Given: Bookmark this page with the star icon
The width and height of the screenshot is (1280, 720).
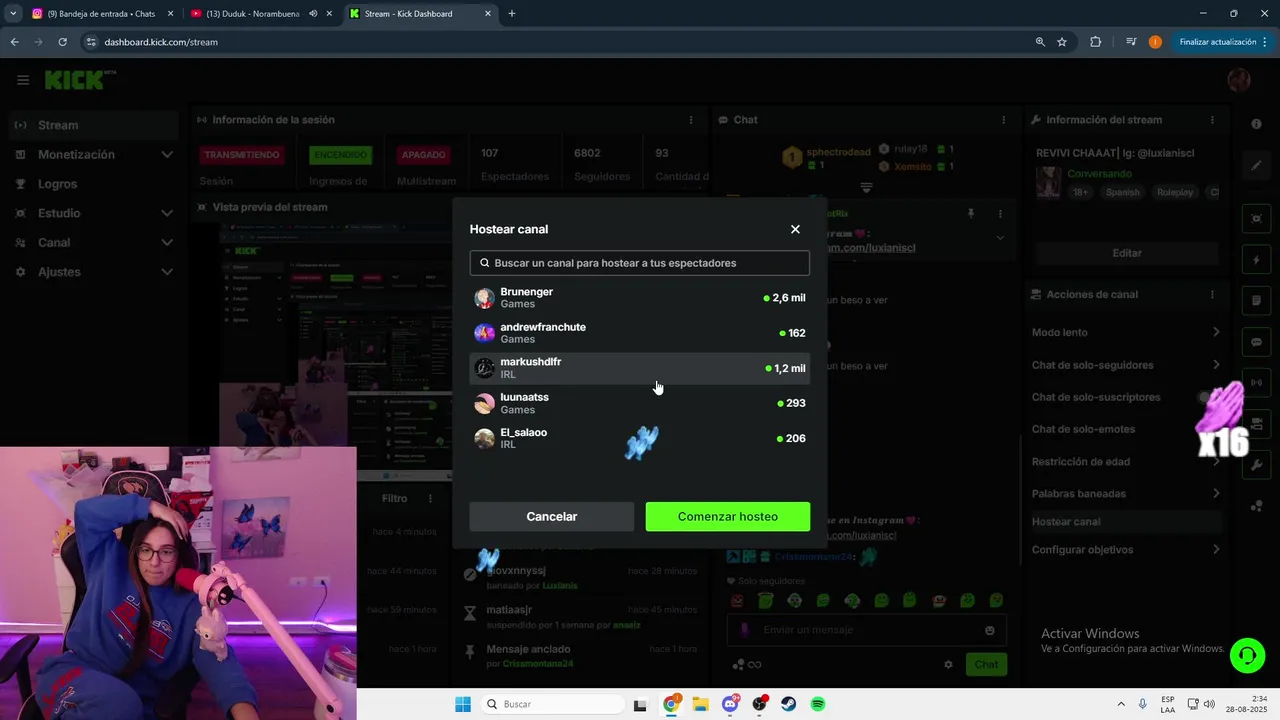Looking at the screenshot, I should [1062, 42].
